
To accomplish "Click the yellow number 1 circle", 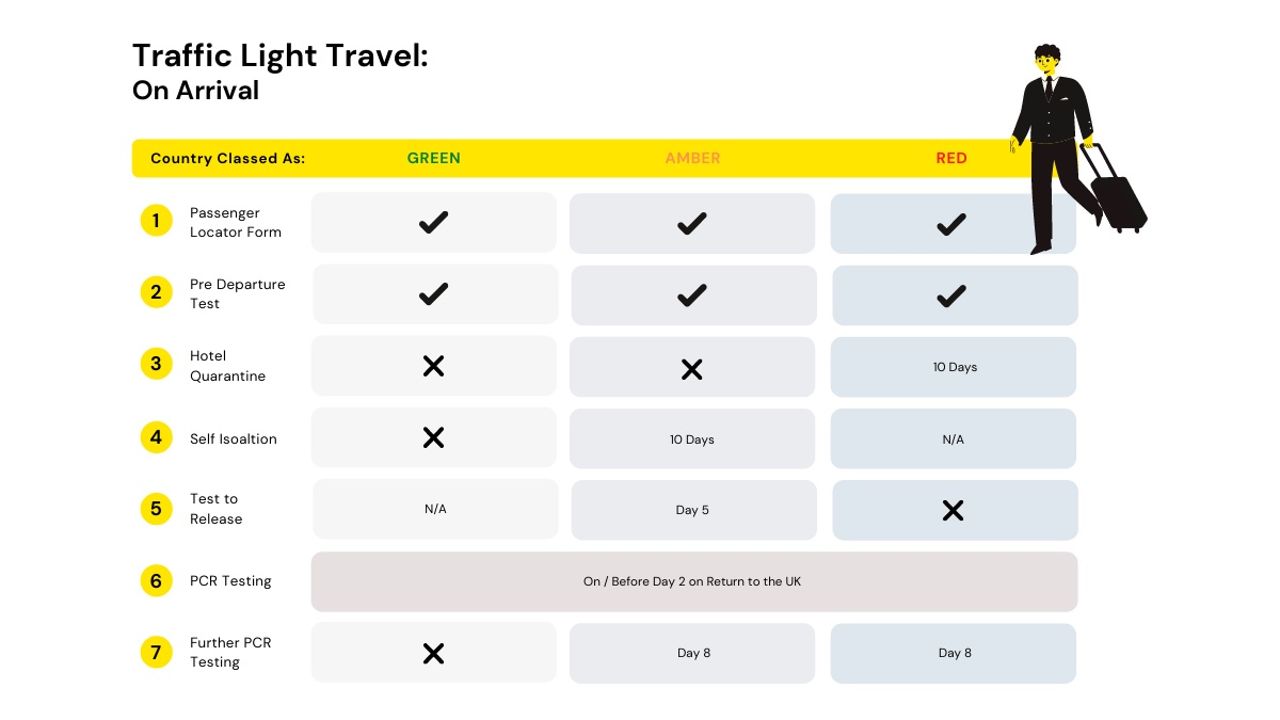I will (156, 220).
